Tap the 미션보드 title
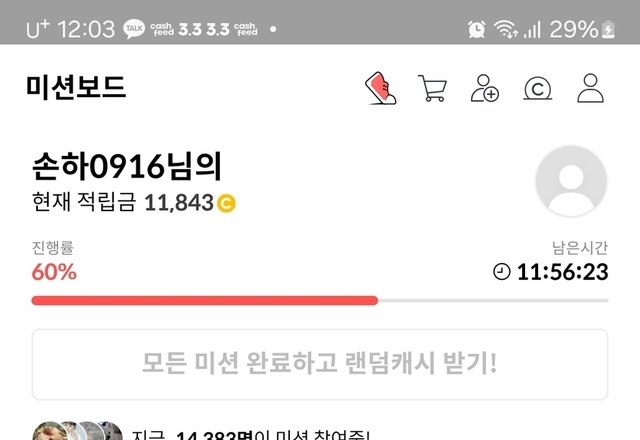This screenshot has width=640, height=440. (76, 87)
